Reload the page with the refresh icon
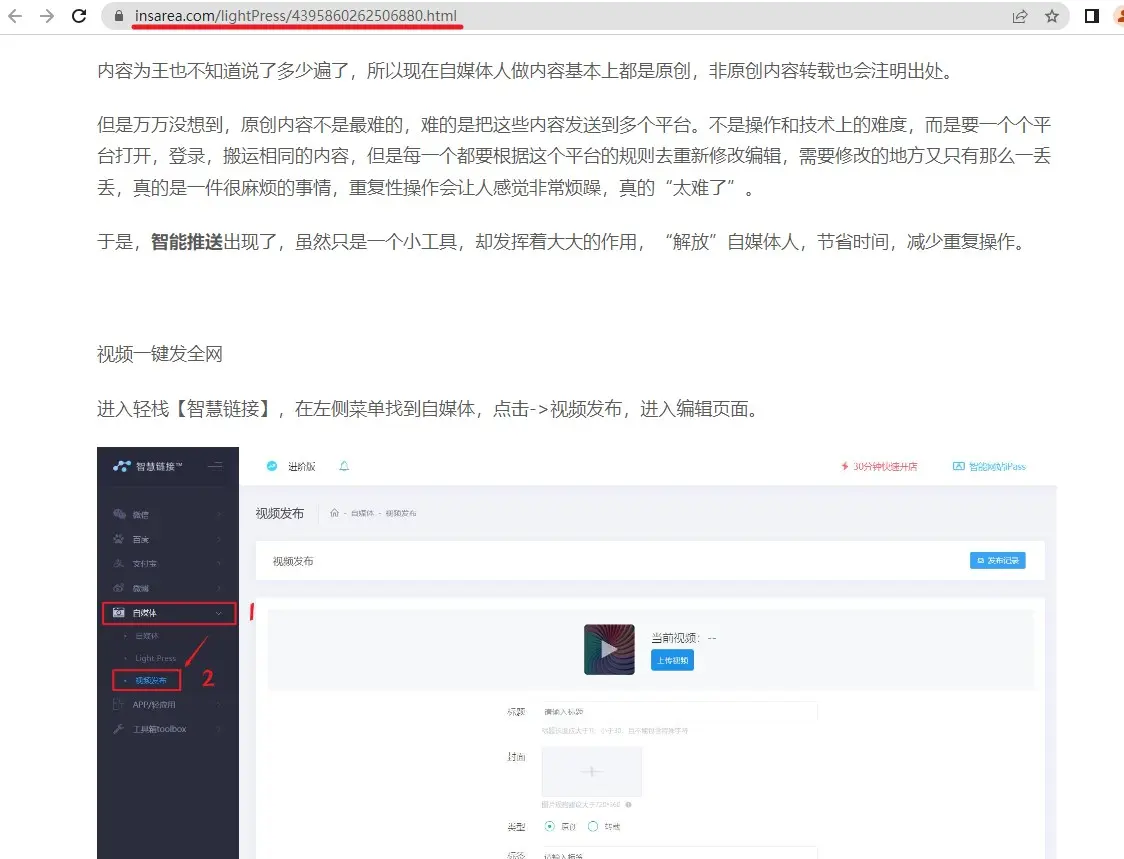The width and height of the screenshot is (1124, 859). (x=79, y=16)
